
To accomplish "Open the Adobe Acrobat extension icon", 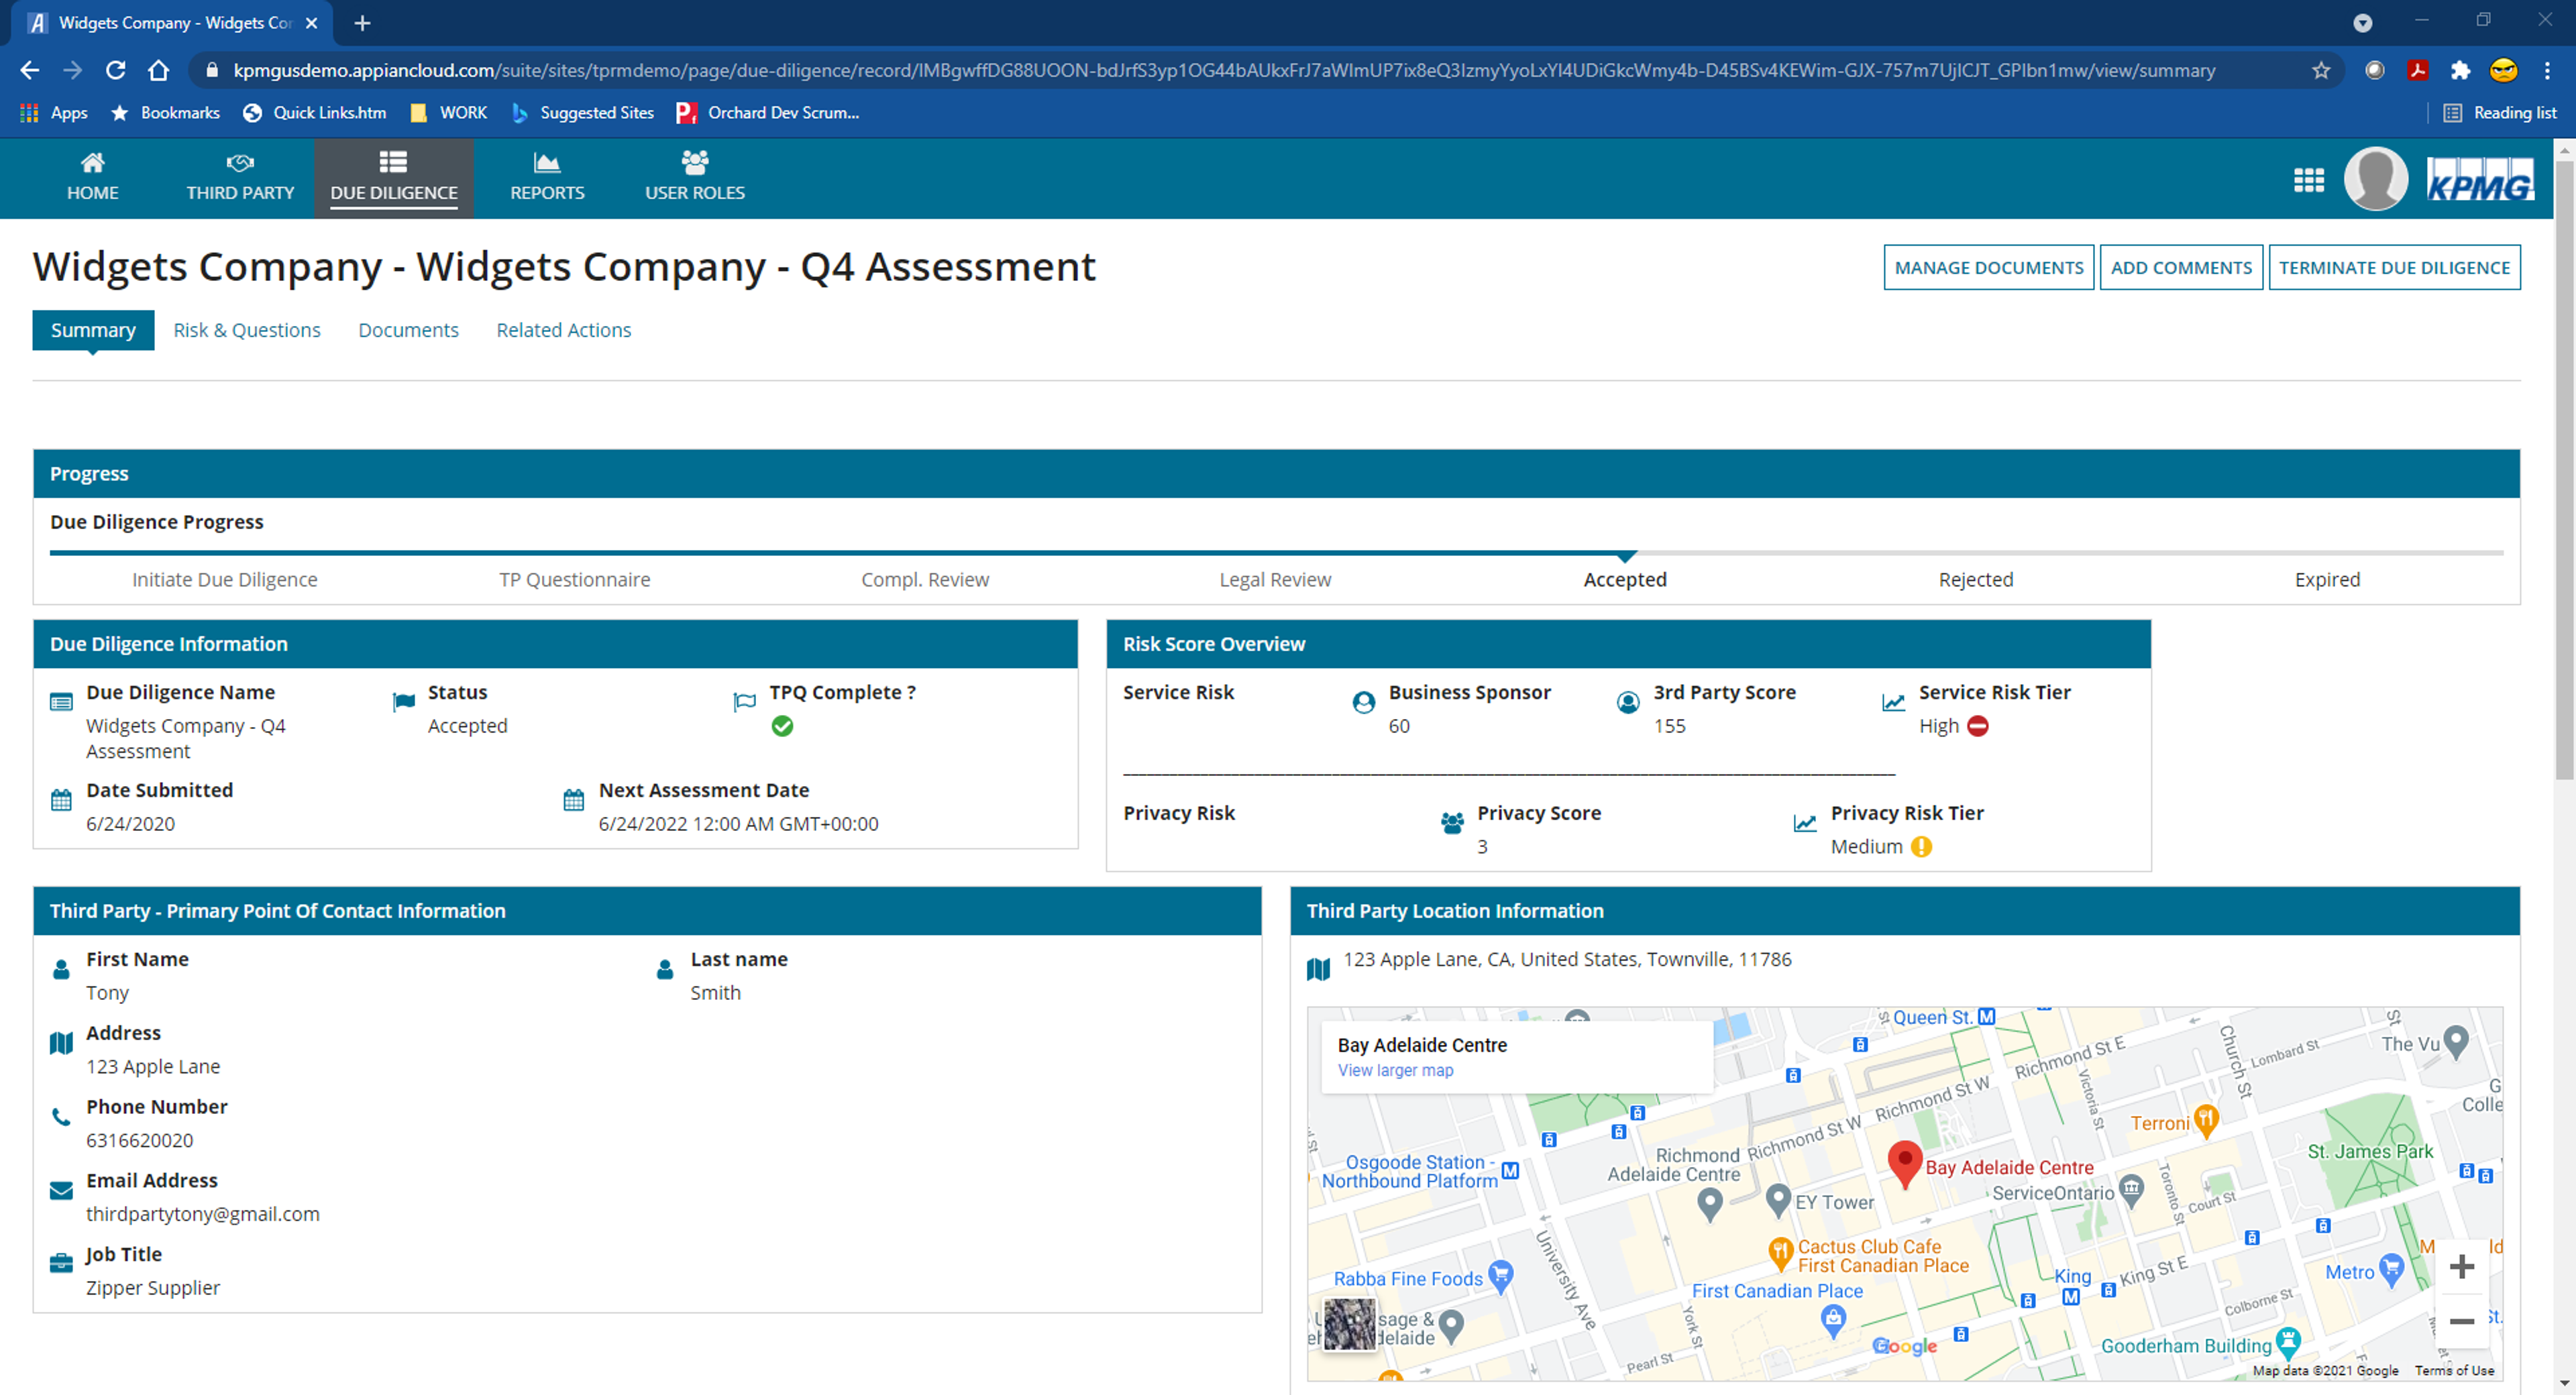I will click(2418, 70).
